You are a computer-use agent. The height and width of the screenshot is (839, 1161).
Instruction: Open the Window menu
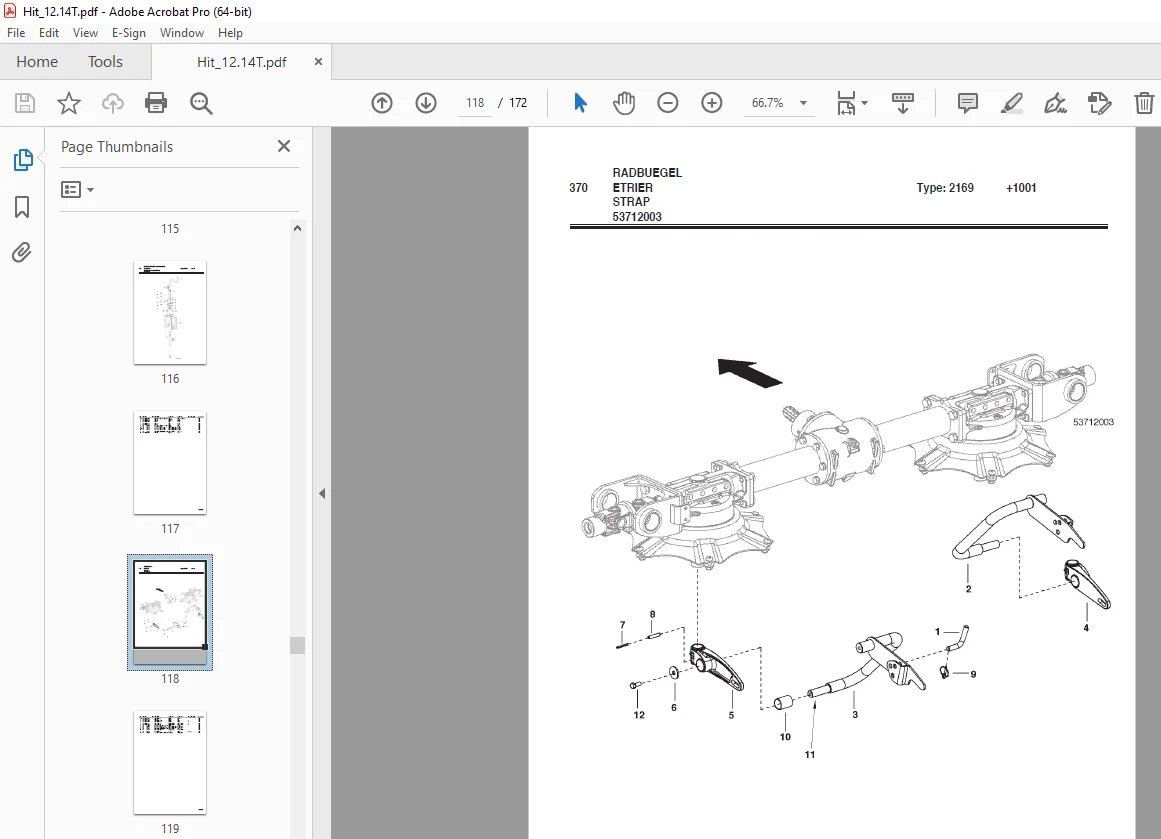pos(181,33)
